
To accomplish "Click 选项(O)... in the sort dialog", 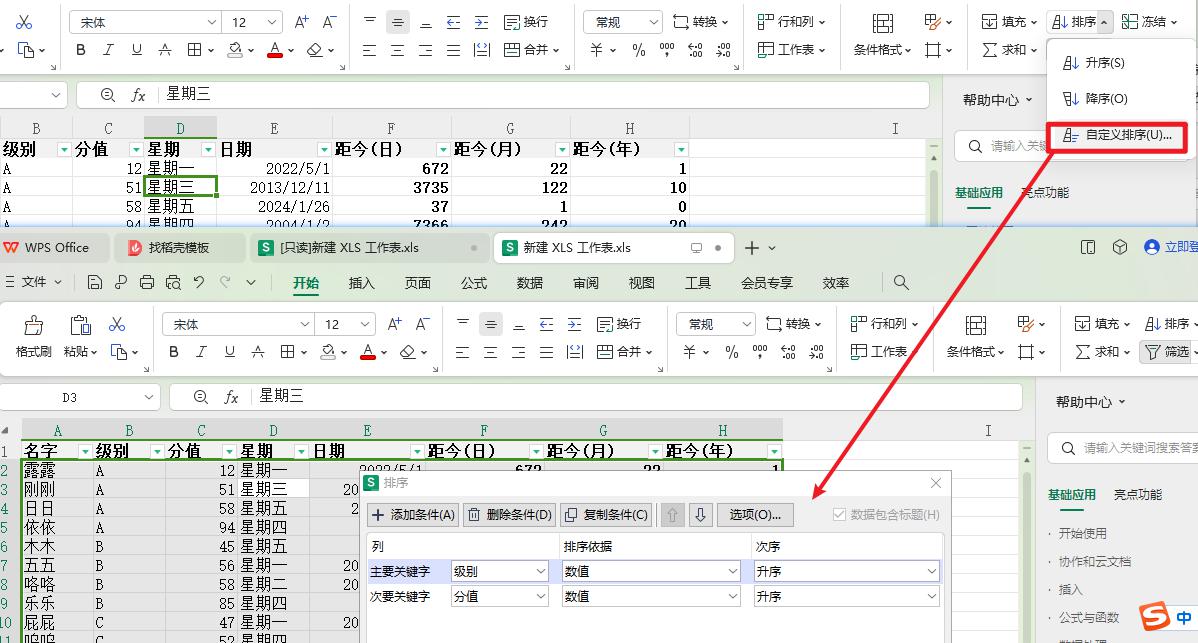I will [755, 515].
